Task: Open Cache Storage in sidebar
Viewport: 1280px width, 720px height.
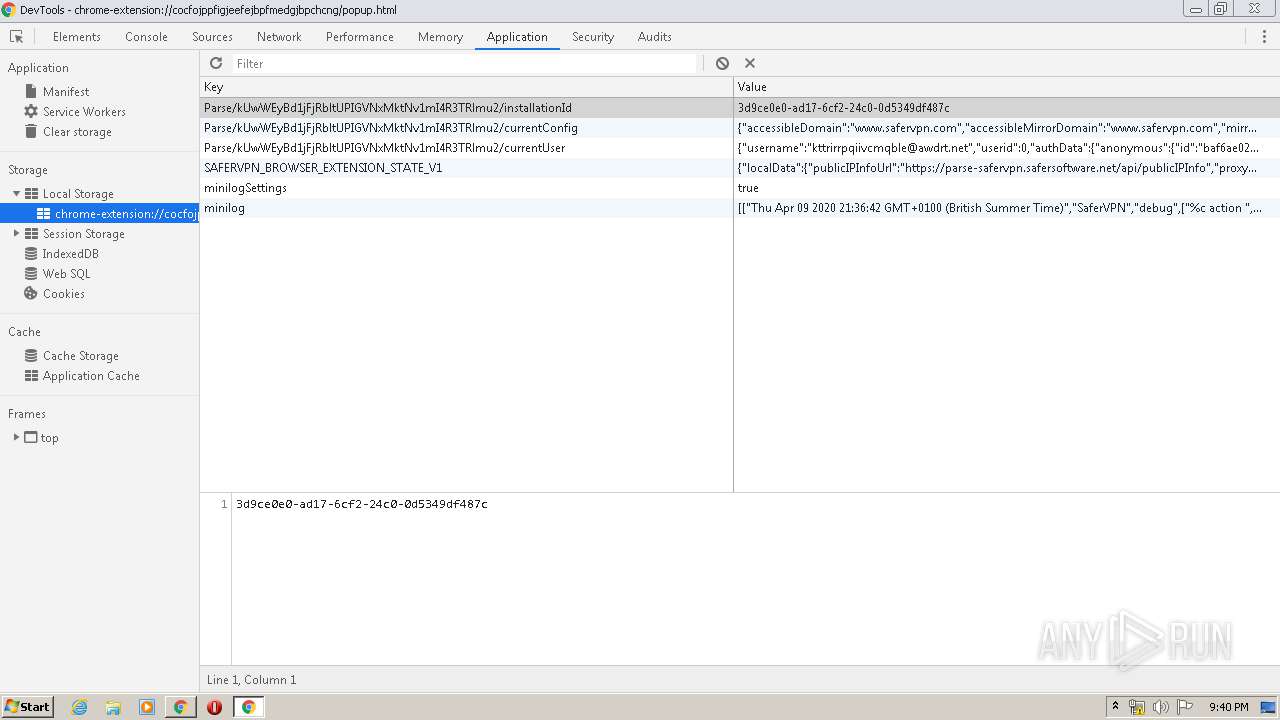Action: [80, 355]
